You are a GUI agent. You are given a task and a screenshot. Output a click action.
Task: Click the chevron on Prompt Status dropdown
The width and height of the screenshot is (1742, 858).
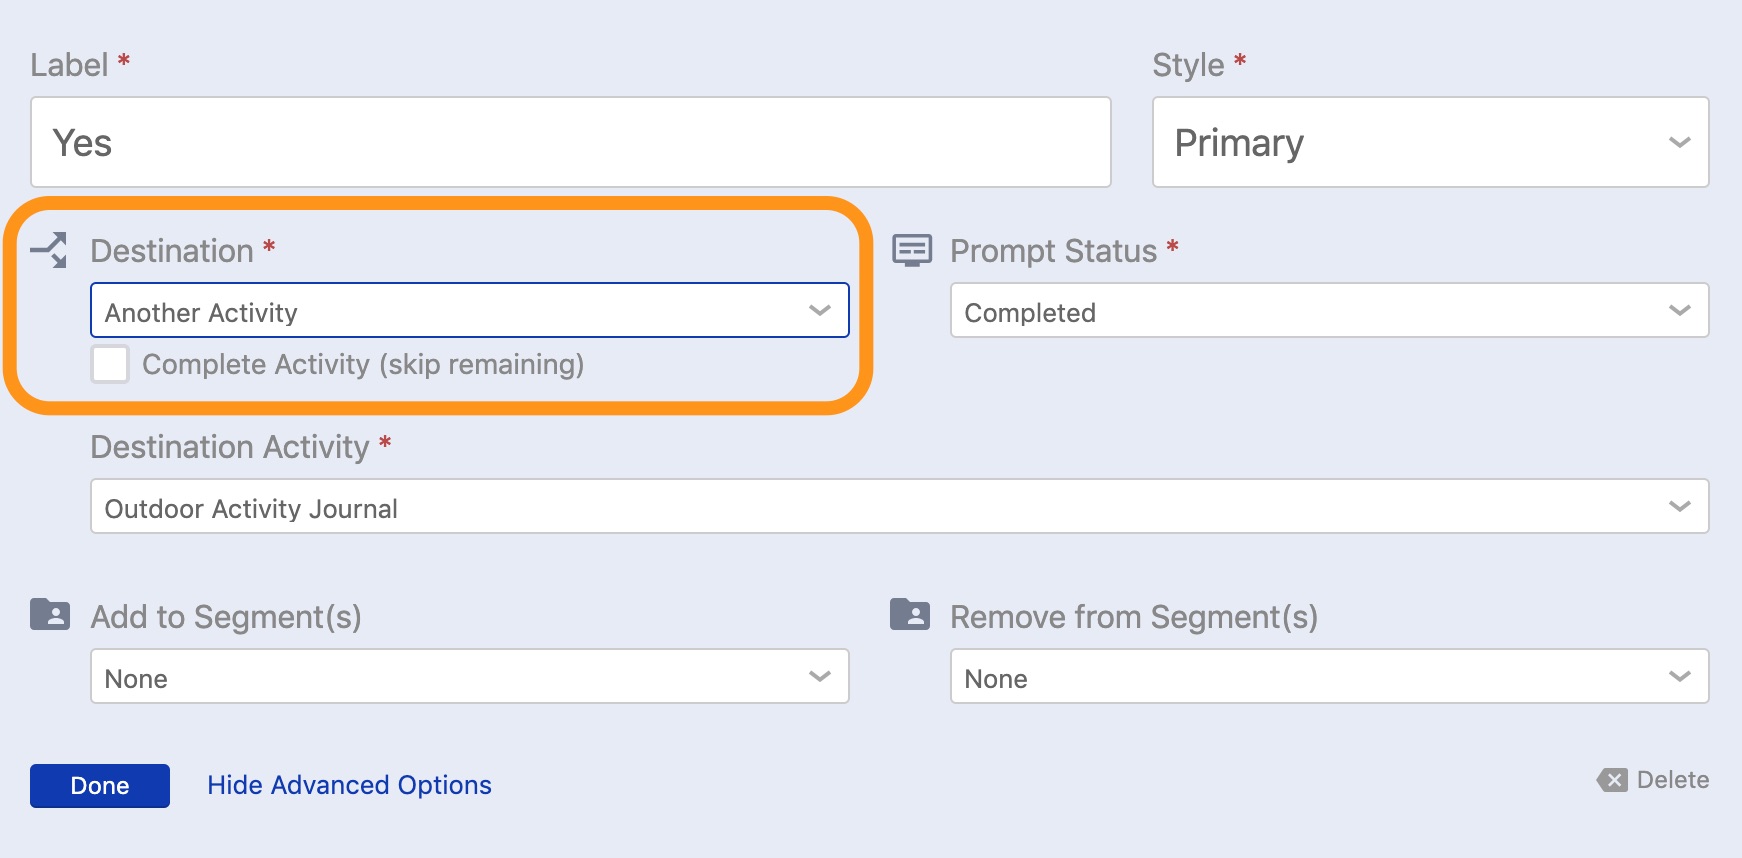[x=1680, y=311]
